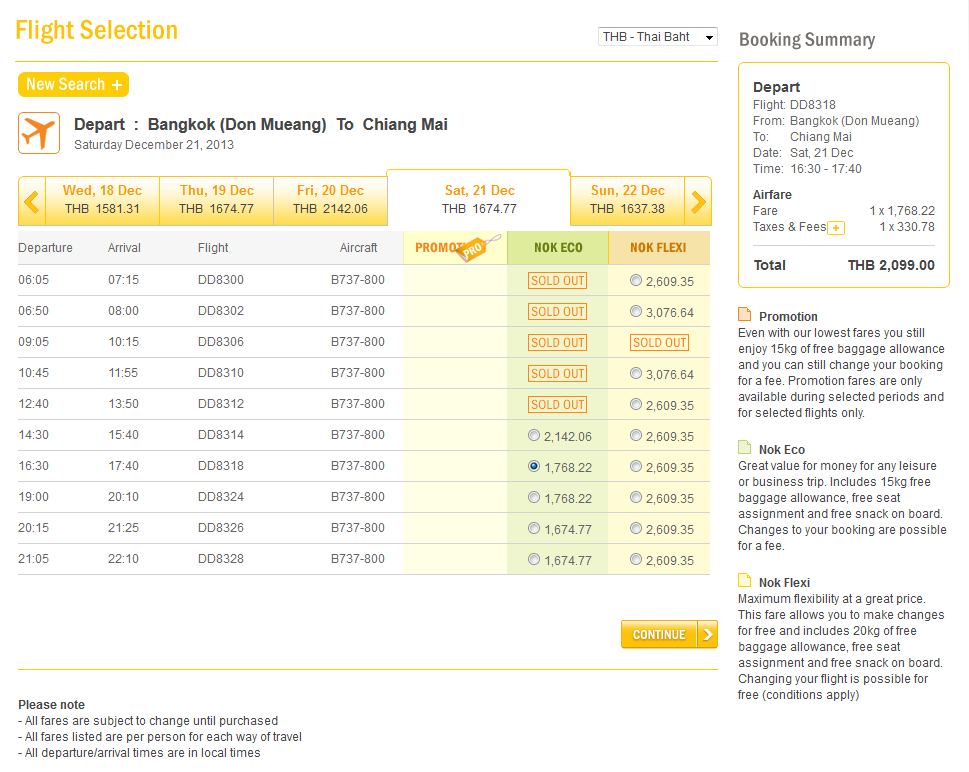Click the Promotion description heading
969x772 pixels.
[788, 316]
